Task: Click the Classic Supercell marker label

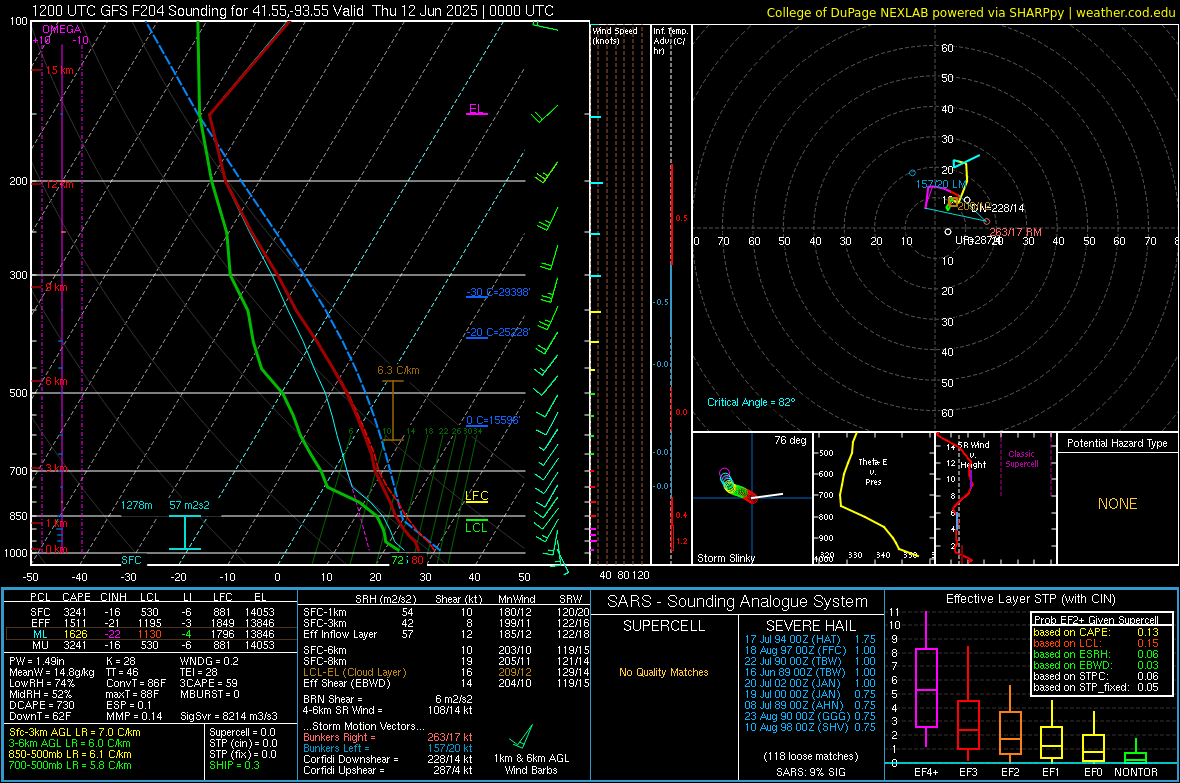Action: pos(1021,459)
